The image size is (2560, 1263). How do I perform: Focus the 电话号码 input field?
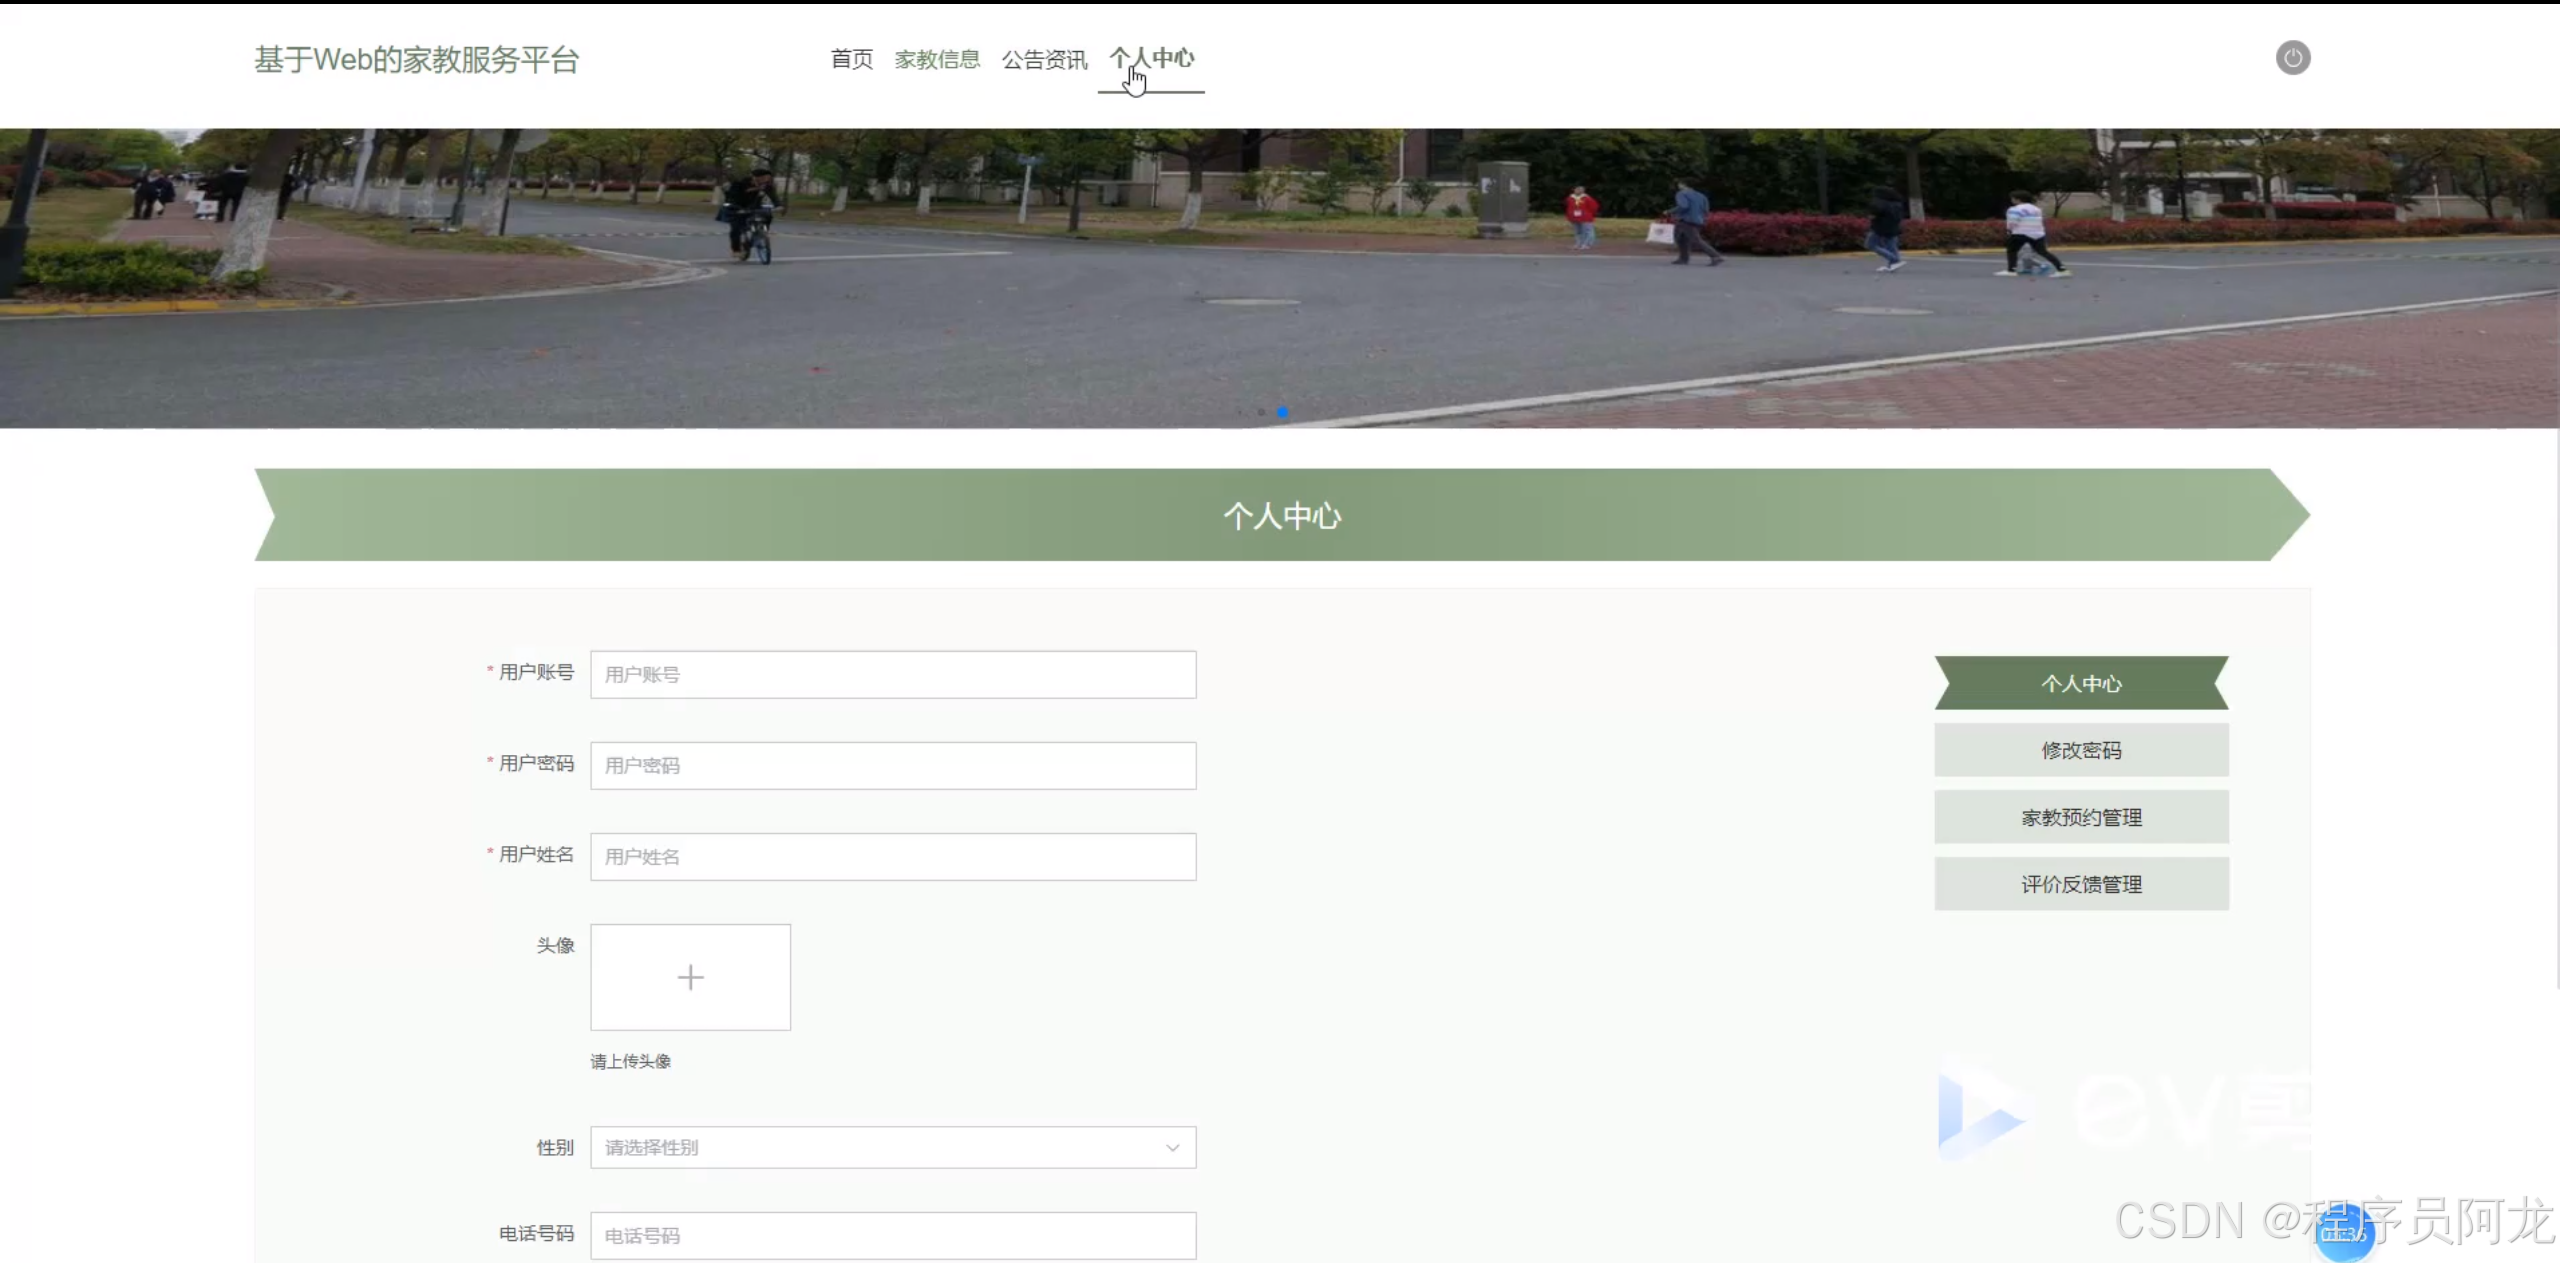point(893,1235)
